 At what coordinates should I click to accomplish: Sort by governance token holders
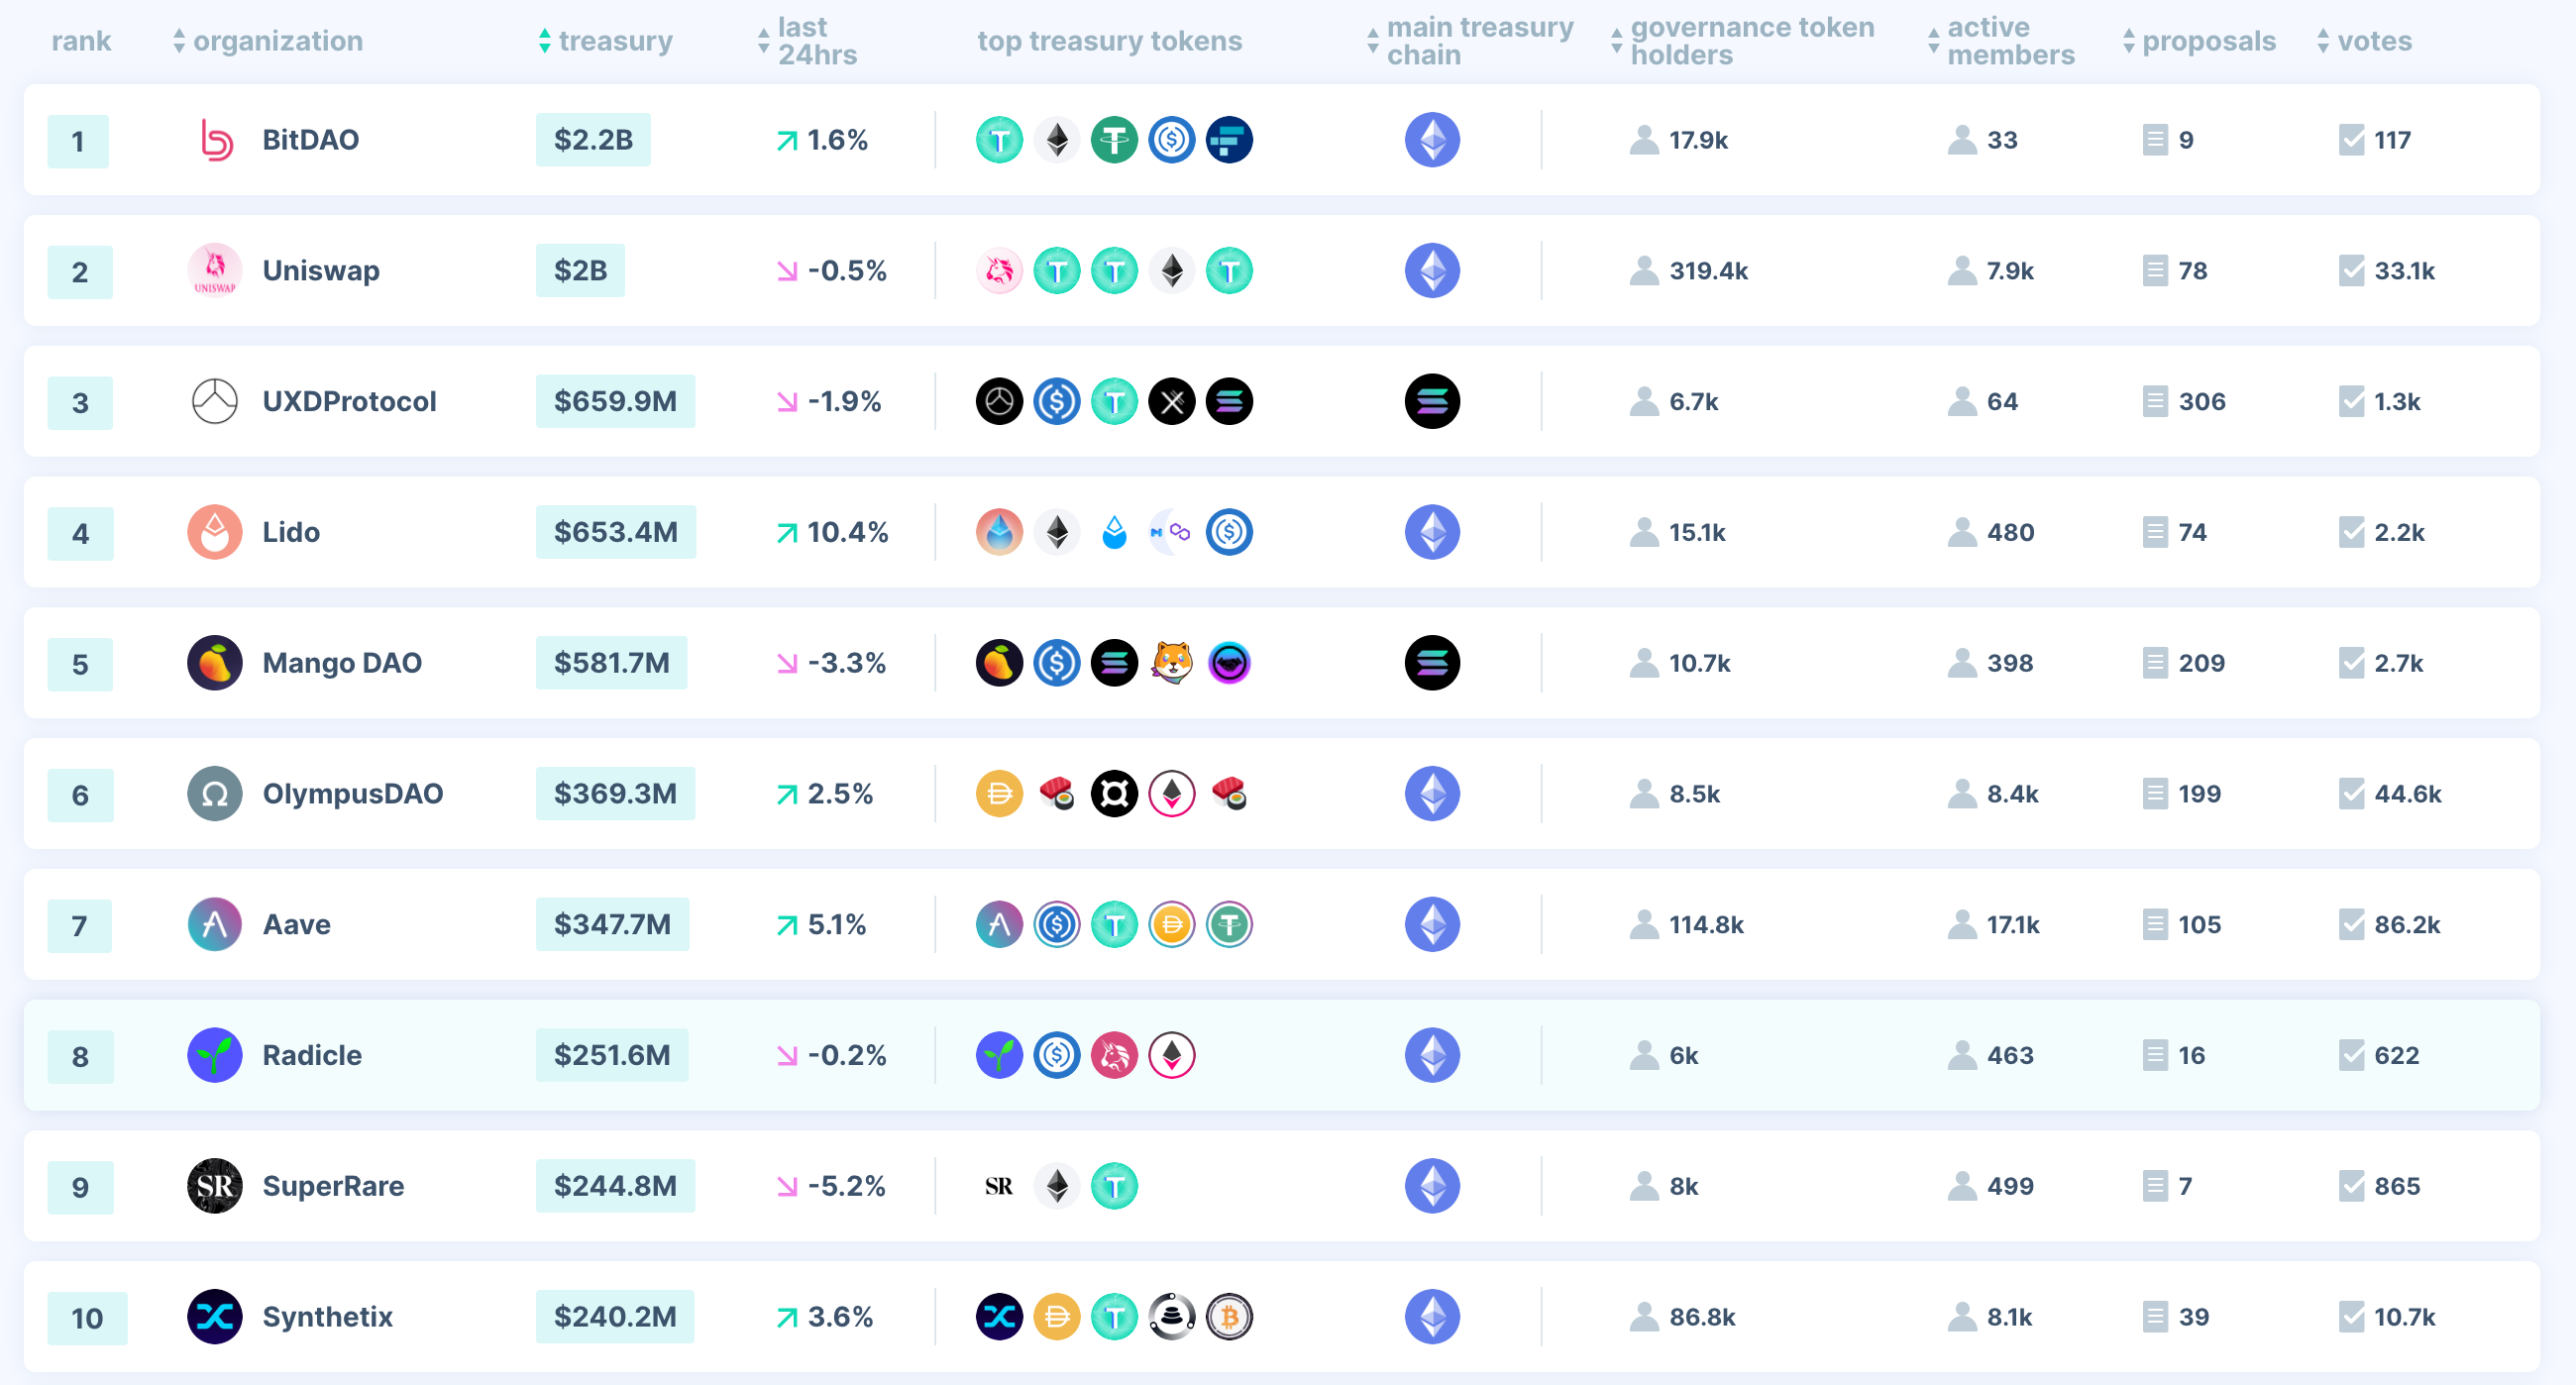click(x=1742, y=41)
